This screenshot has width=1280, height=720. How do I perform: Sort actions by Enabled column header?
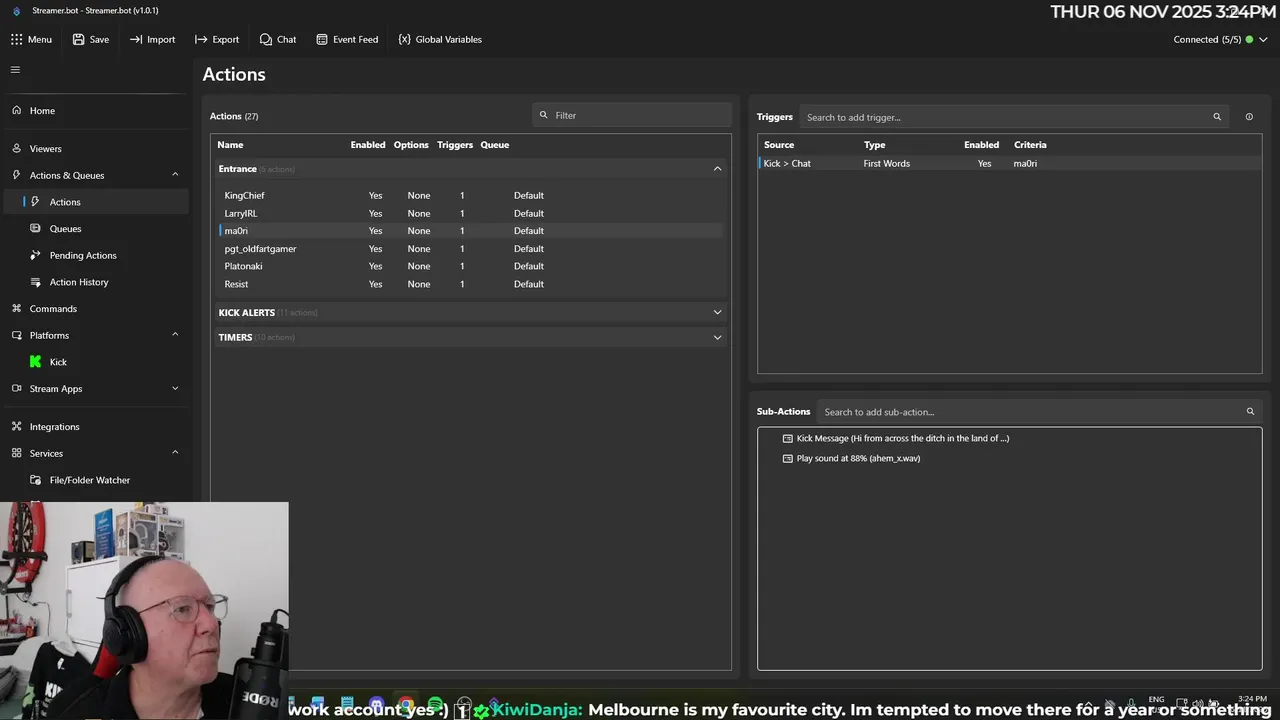(368, 145)
